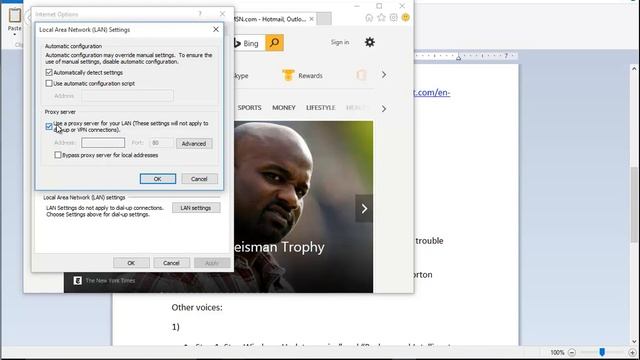Adjust the Word zoom slider handle
Viewport: 640px width, 360px height.
[x=602, y=352]
